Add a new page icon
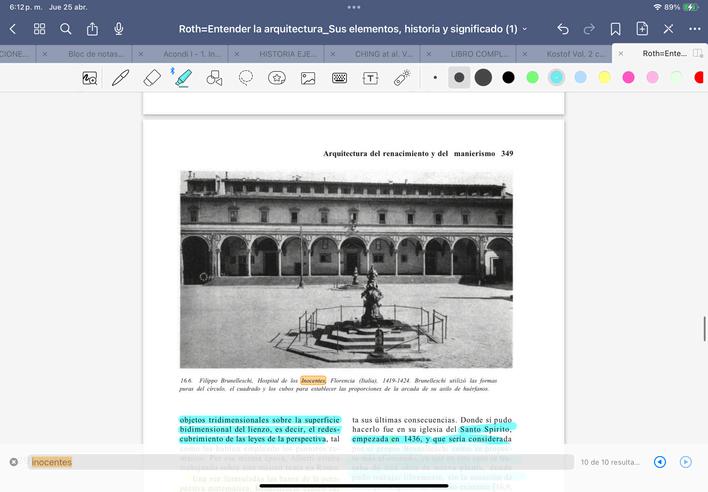708x492 pixels. pos(642,29)
